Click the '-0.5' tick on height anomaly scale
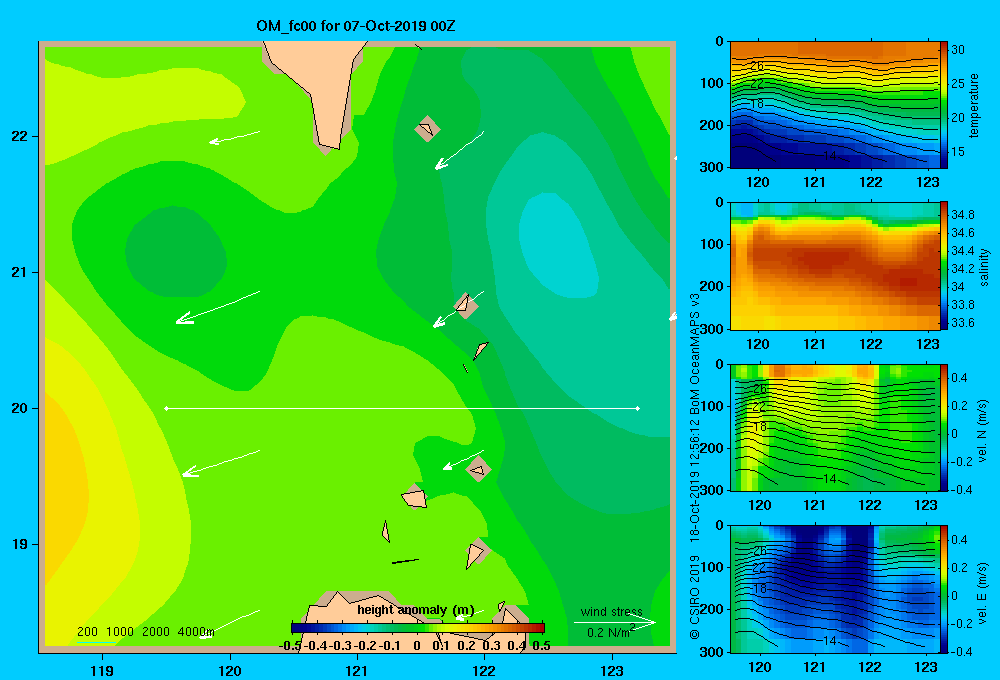 291,646
